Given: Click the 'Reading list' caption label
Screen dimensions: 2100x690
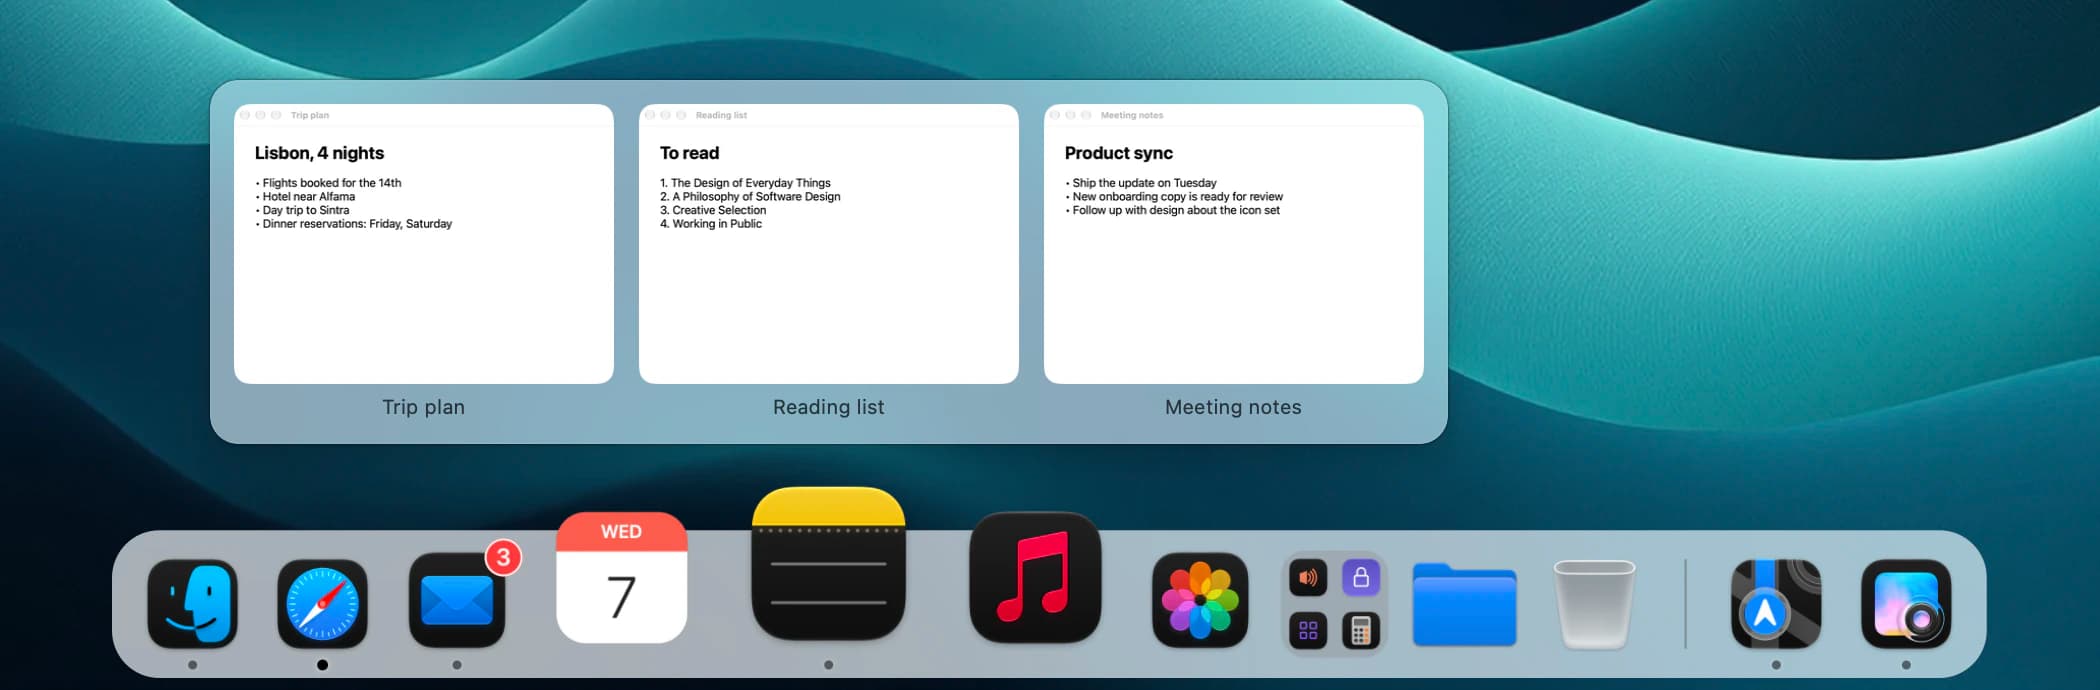Looking at the screenshot, I should coord(829,407).
